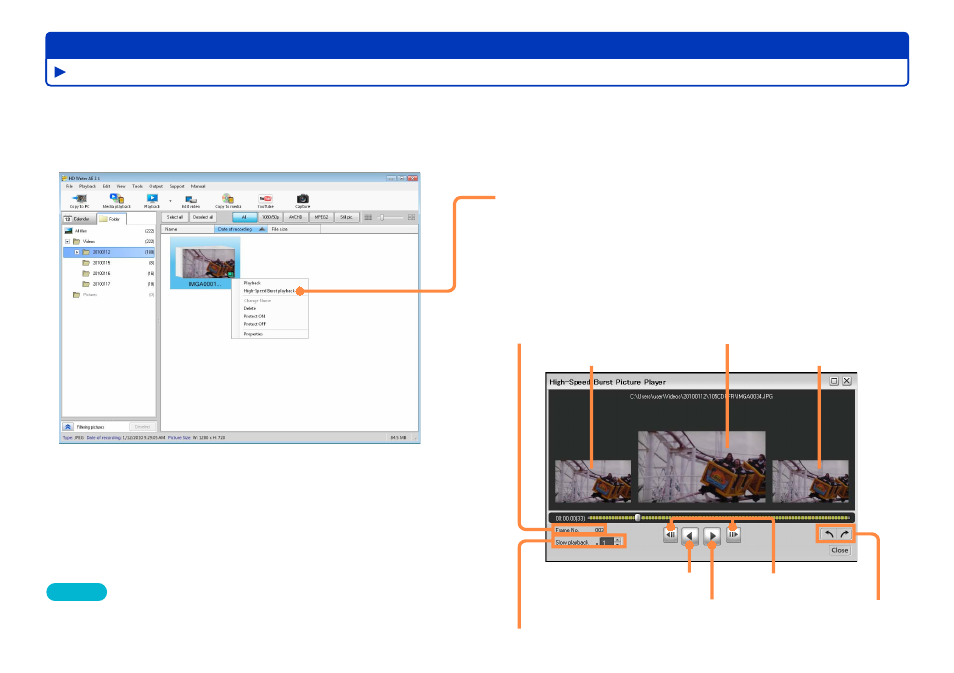Sort by the File size column header
This screenshot has width=954, height=673.
click(x=294, y=229)
